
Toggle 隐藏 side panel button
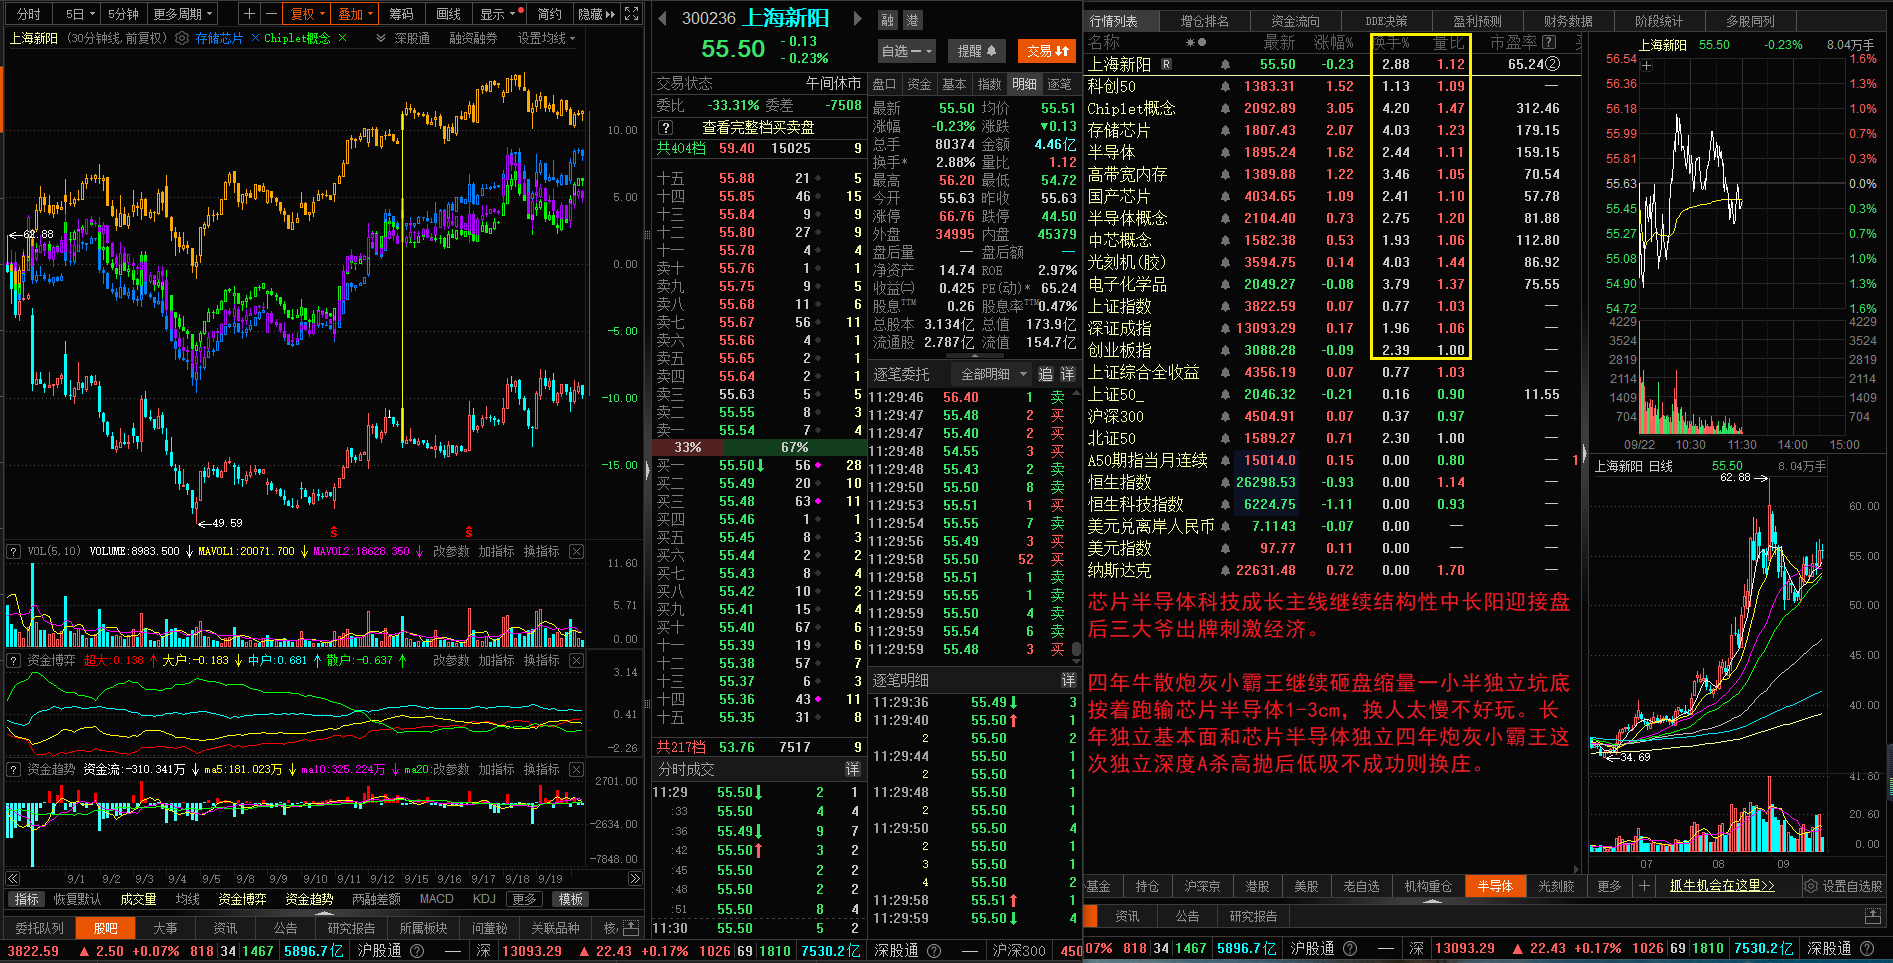597,14
